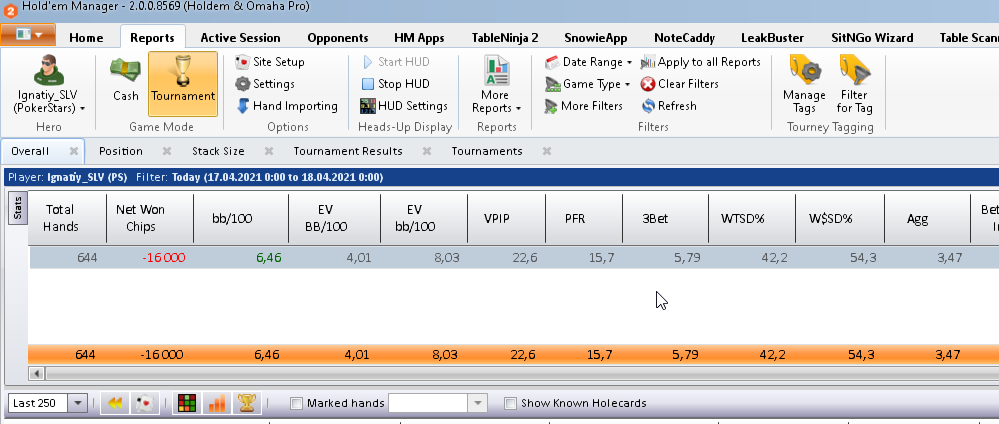
Task: Sort by Net Won Chips column
Action: [150, 218]
